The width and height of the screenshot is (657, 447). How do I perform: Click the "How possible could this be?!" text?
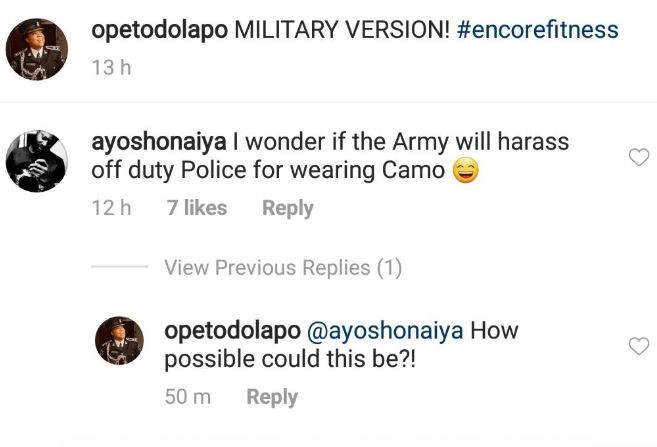[290, 359]
